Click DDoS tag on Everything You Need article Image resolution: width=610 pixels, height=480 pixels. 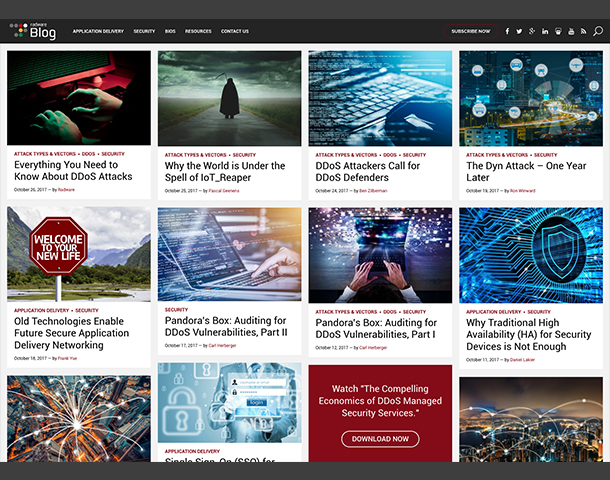pyautogui.click(x=88, y=154)
